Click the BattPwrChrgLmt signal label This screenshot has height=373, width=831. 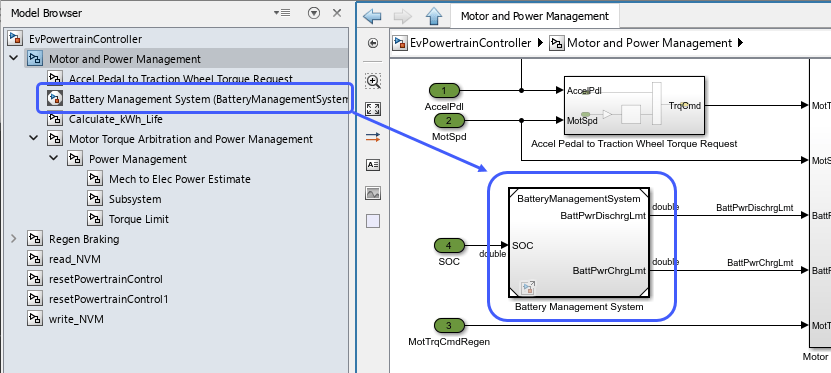click(x=760, y=262)
